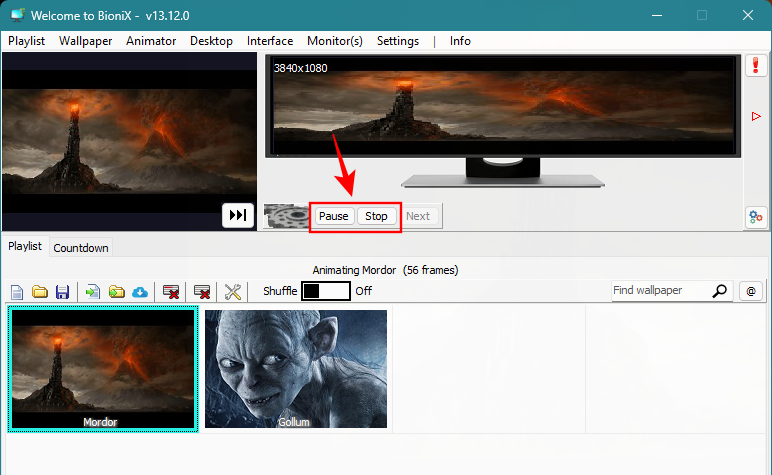Add file to playlist icon
Screen dimensions: 772x475
pyautogui.click(x=93, y=292)
